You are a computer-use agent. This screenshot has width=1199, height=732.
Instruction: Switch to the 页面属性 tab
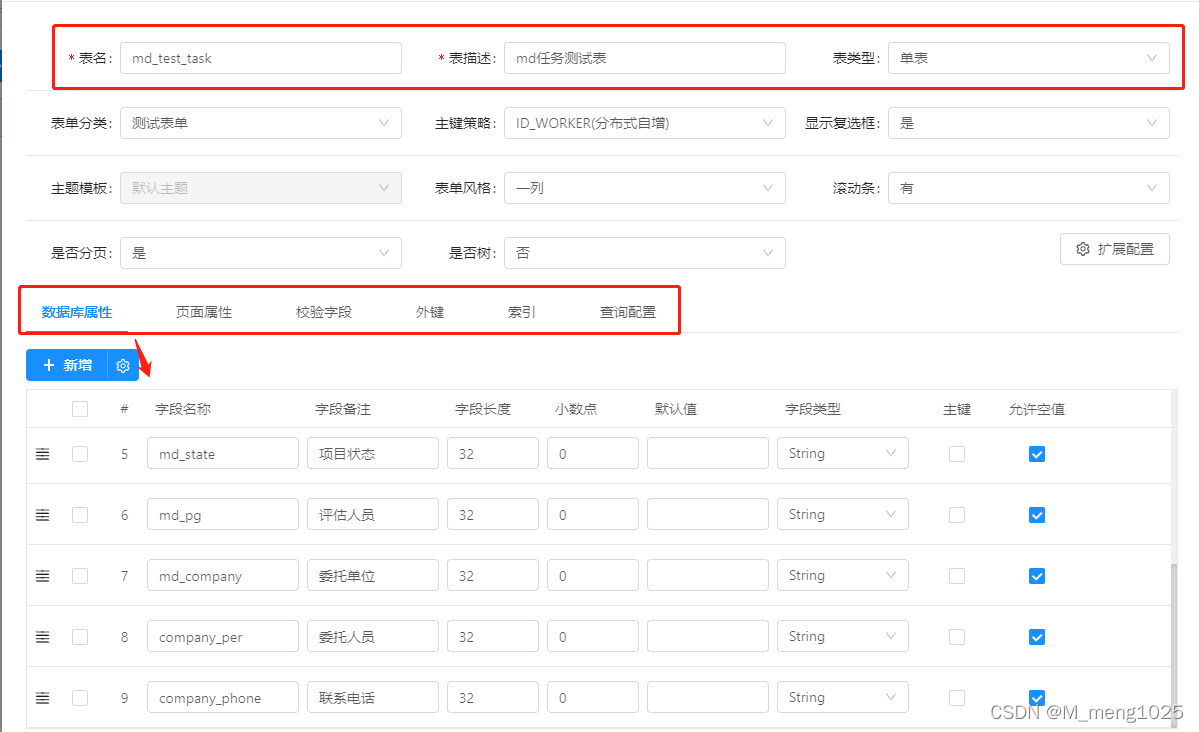[203, 312]
